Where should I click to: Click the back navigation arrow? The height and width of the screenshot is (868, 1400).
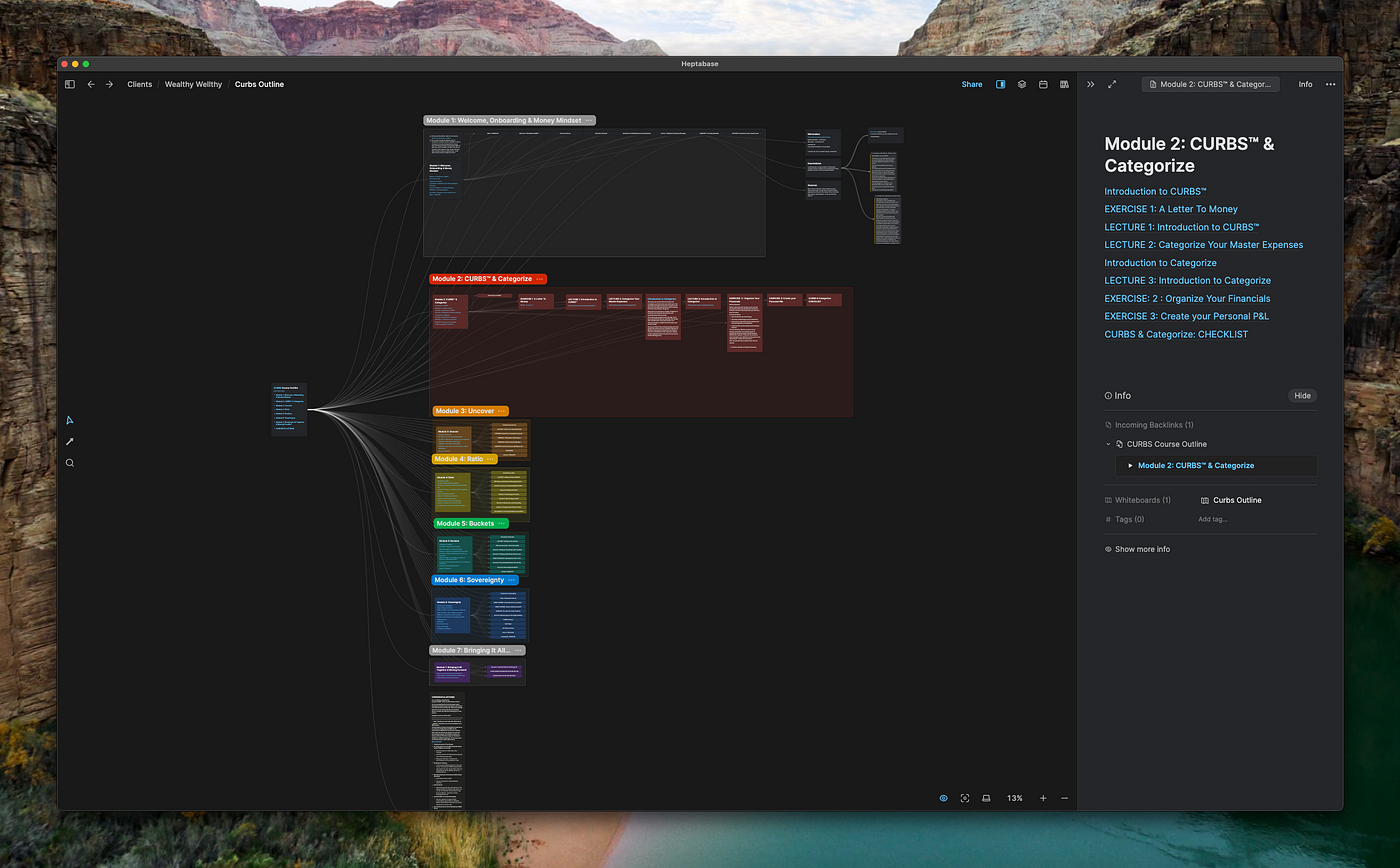[91, 84]
